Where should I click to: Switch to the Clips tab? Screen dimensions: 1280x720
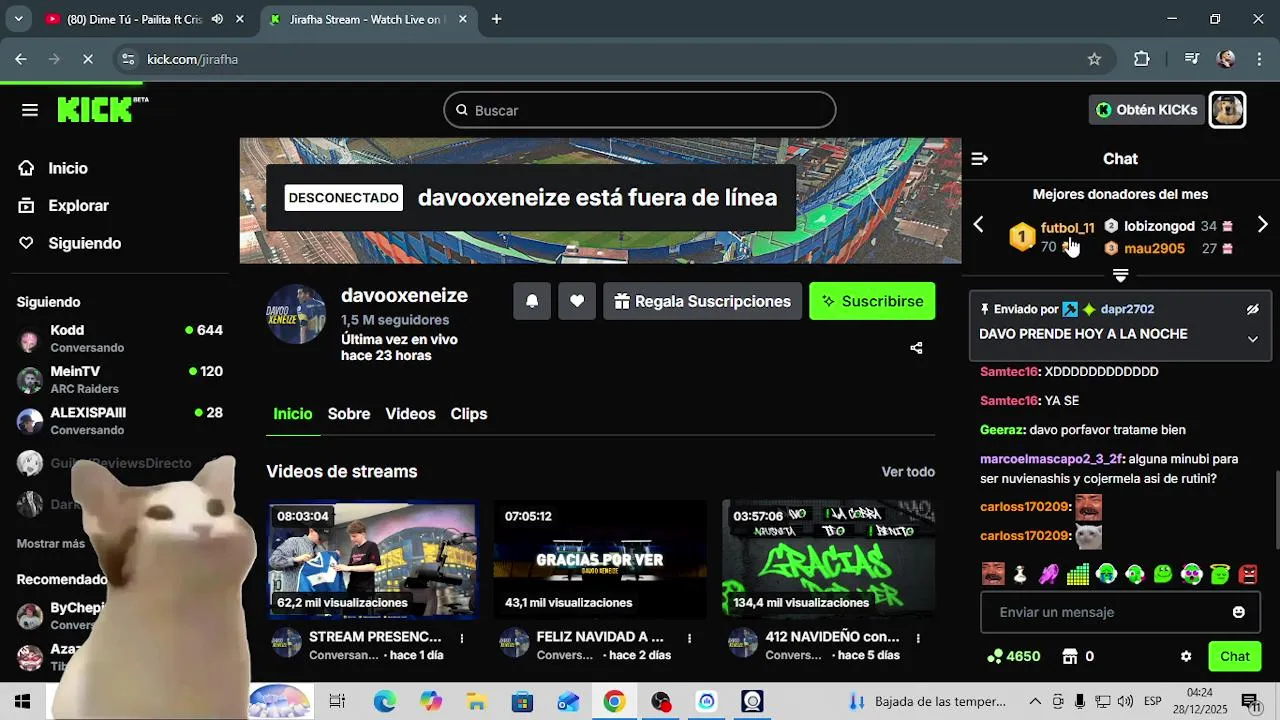click(469, 414)
